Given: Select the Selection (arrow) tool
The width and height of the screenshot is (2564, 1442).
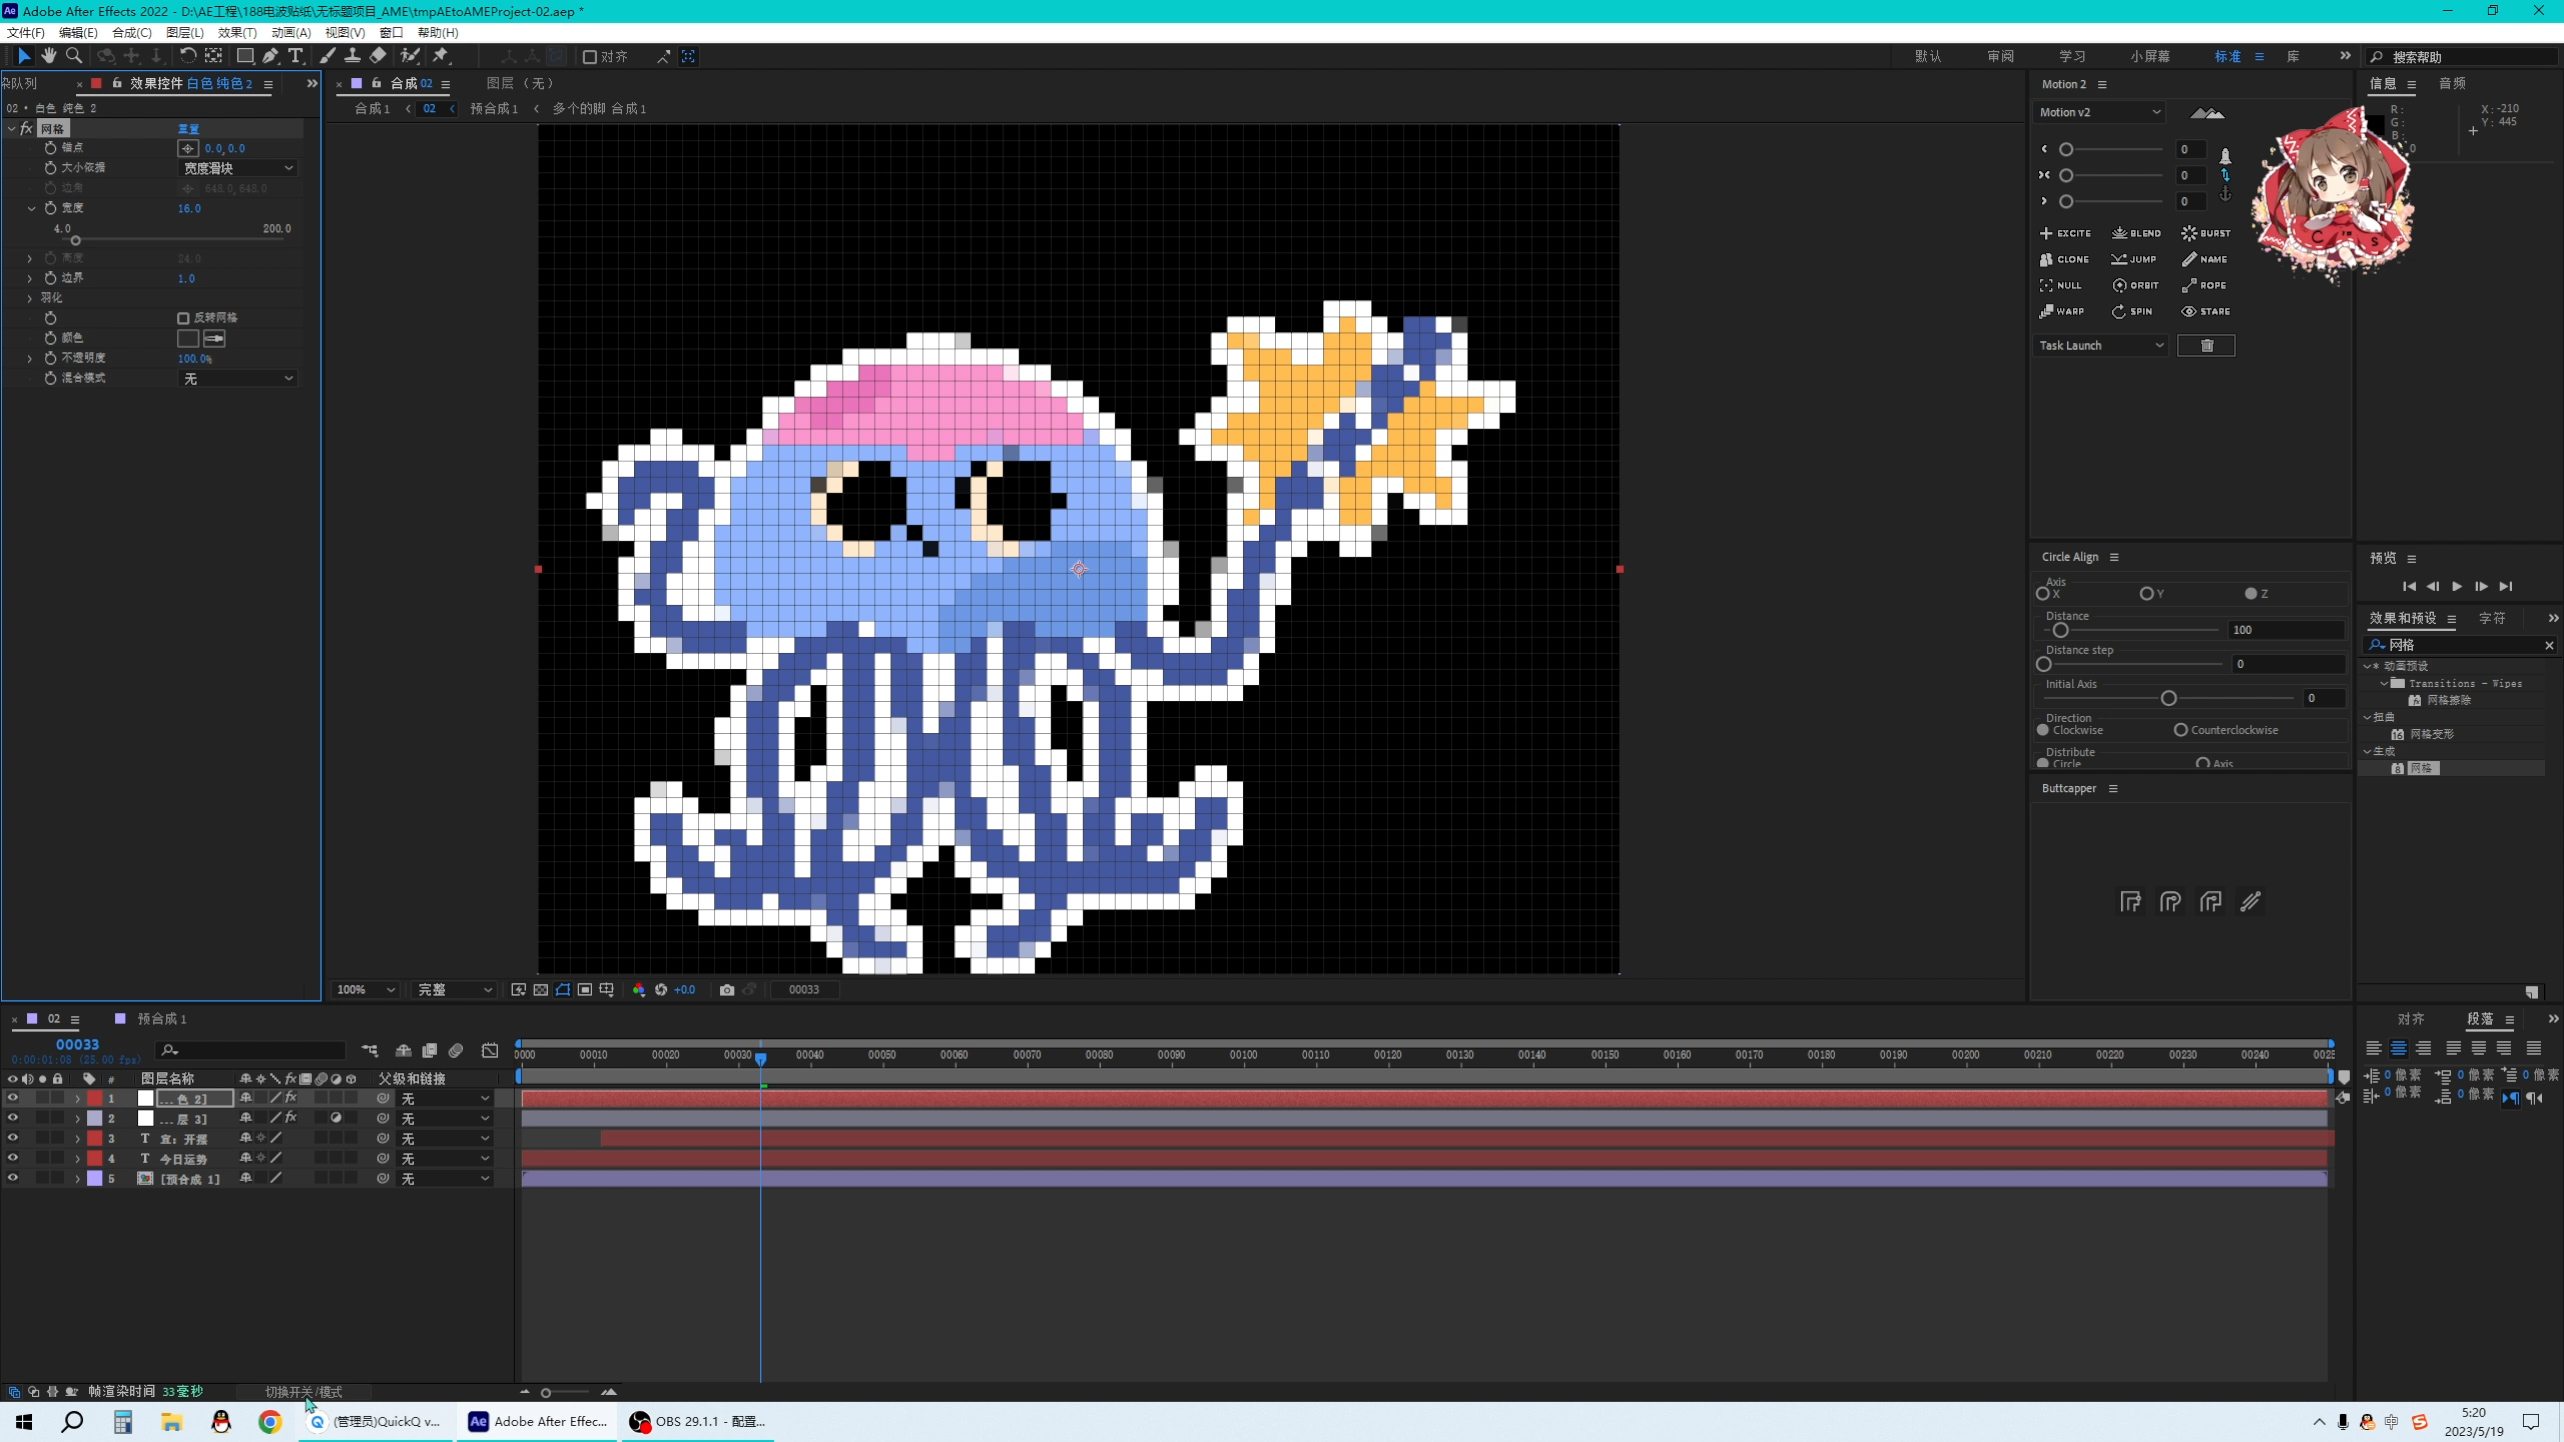Looking at the screenshot, I should pos(24,56).
